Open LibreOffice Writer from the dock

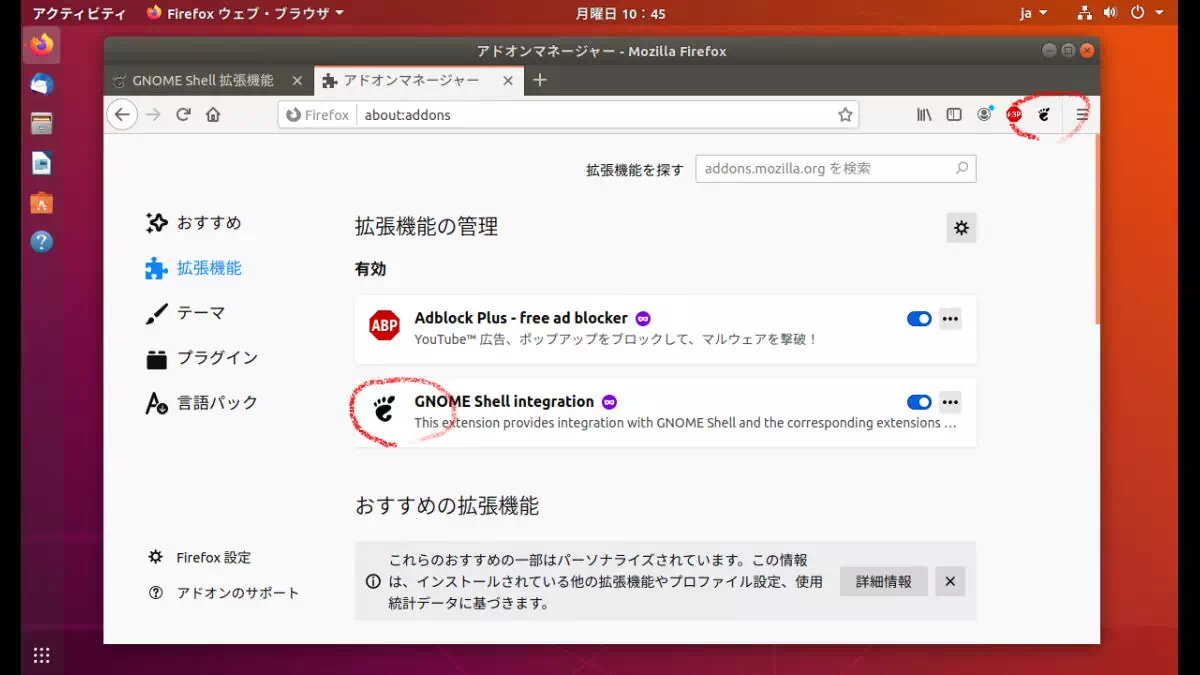(41, 163)
